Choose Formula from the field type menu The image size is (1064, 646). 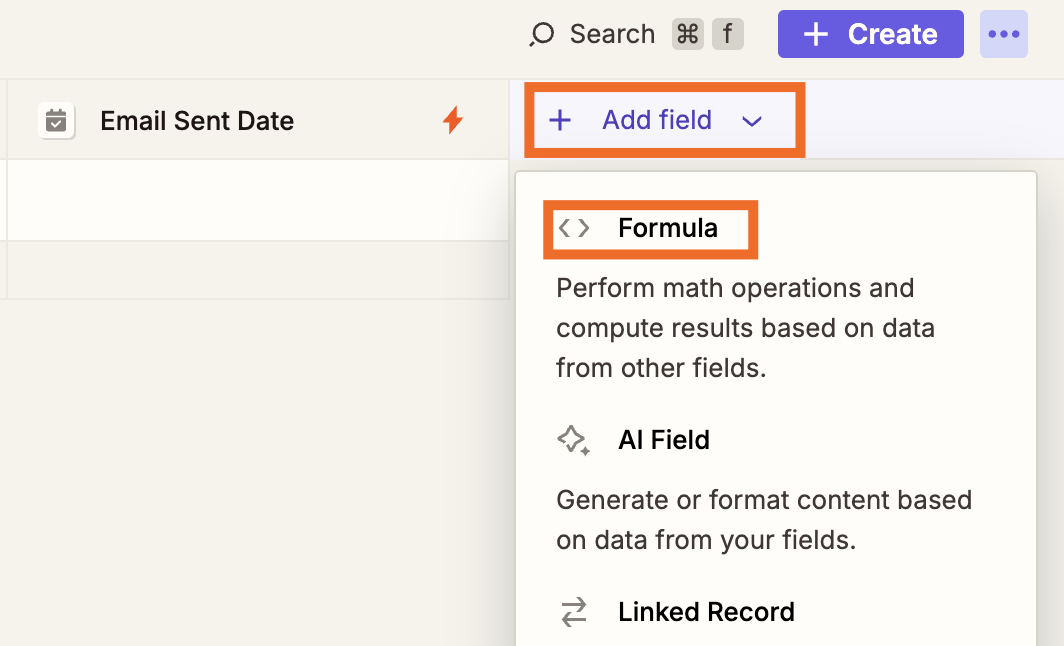pyautogui.click(x=668, y=228)
